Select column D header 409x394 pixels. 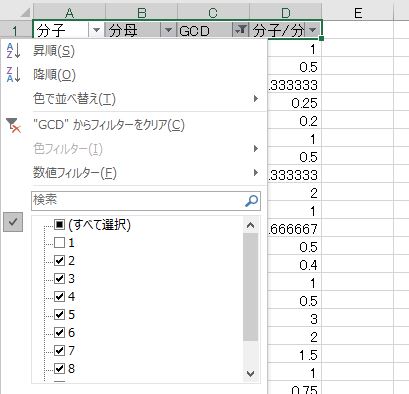285,13
